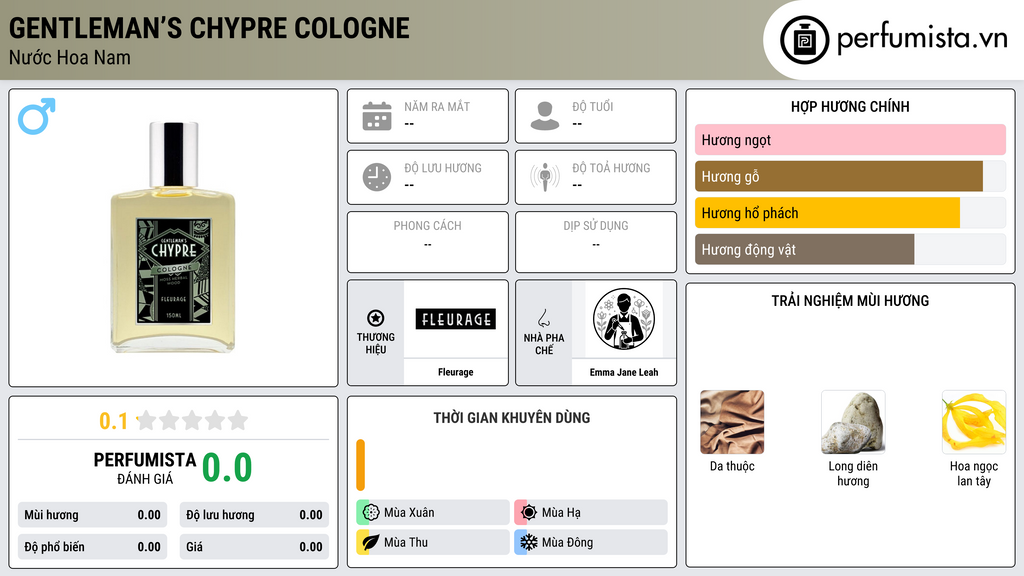Click the Năm ra mắt label
Viewport: 1024px width, 576px height.
tap(437, 106)
